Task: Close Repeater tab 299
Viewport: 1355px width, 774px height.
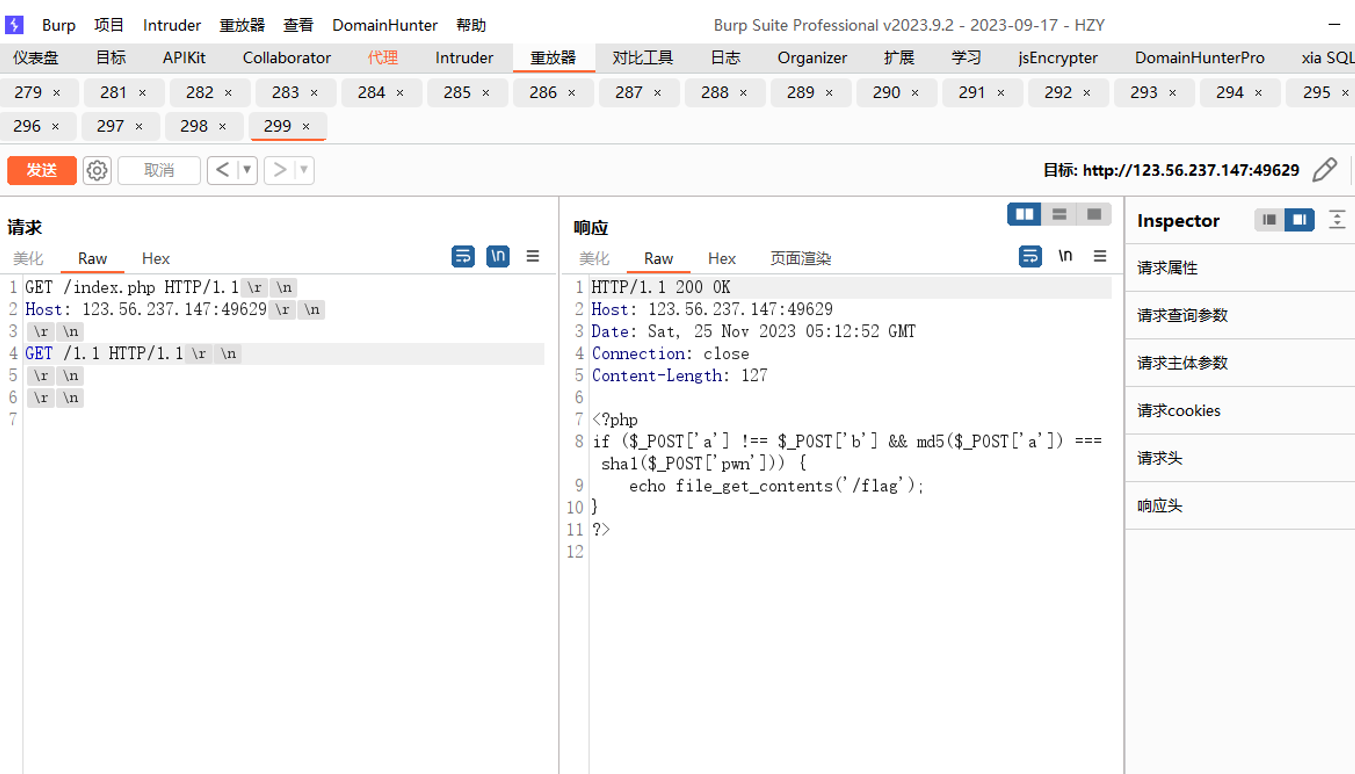Action: pyautogui.click(x=306, y=126)
